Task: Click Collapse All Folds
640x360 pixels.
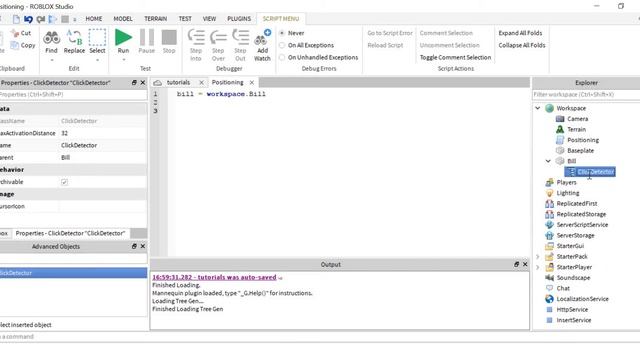Action: pyautogui.click(x=522, y=45)
